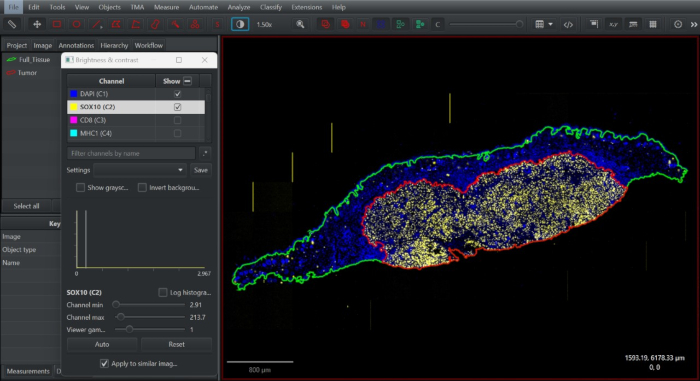Uncheck SOX10 (C2) show checkbox

click(x=177, y=107)
